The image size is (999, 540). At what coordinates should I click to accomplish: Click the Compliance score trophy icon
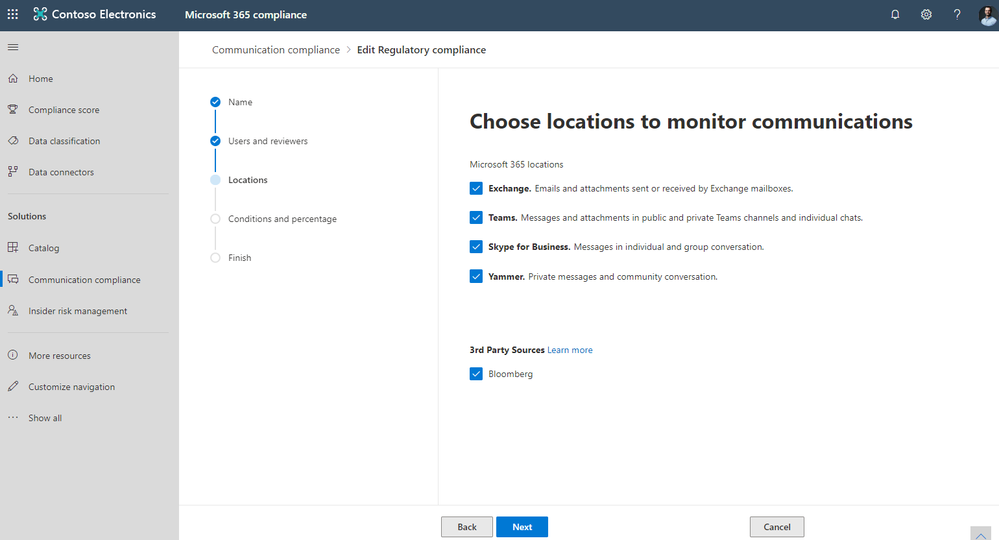coord(13,110)
